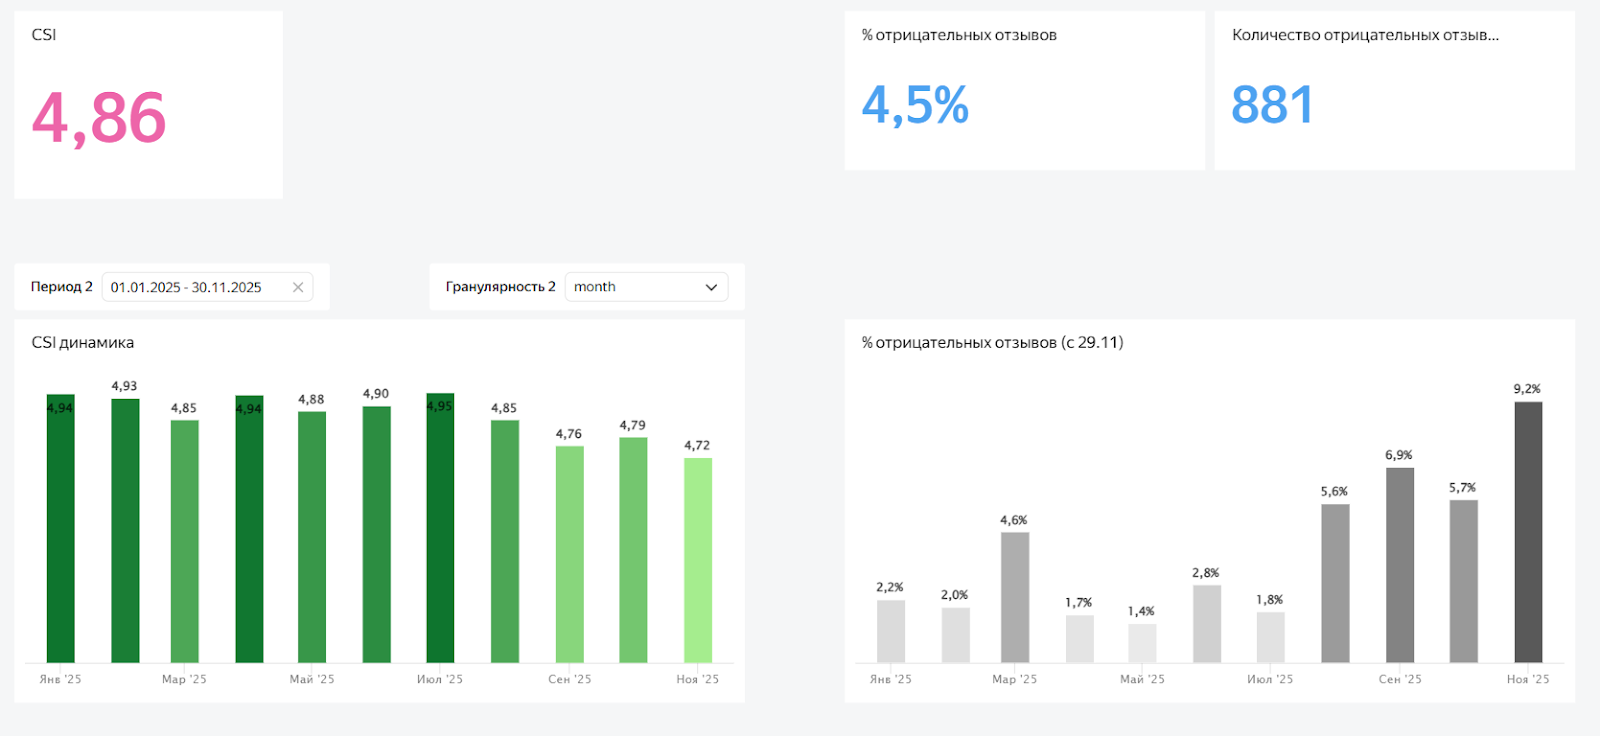This screenshot has width=1600, height=736.
Task: Select the July CSI bar 4,95
Action: point(440,530)
